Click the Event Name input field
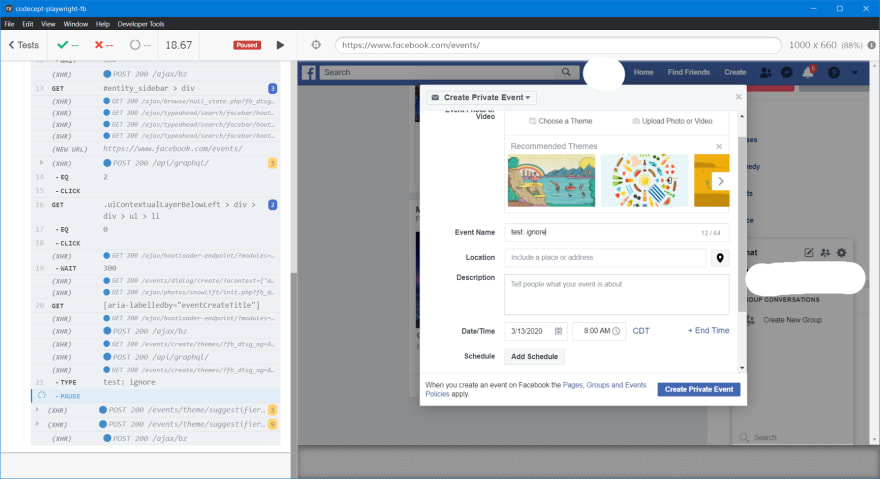The image size is (880, 479). (616, 232)
